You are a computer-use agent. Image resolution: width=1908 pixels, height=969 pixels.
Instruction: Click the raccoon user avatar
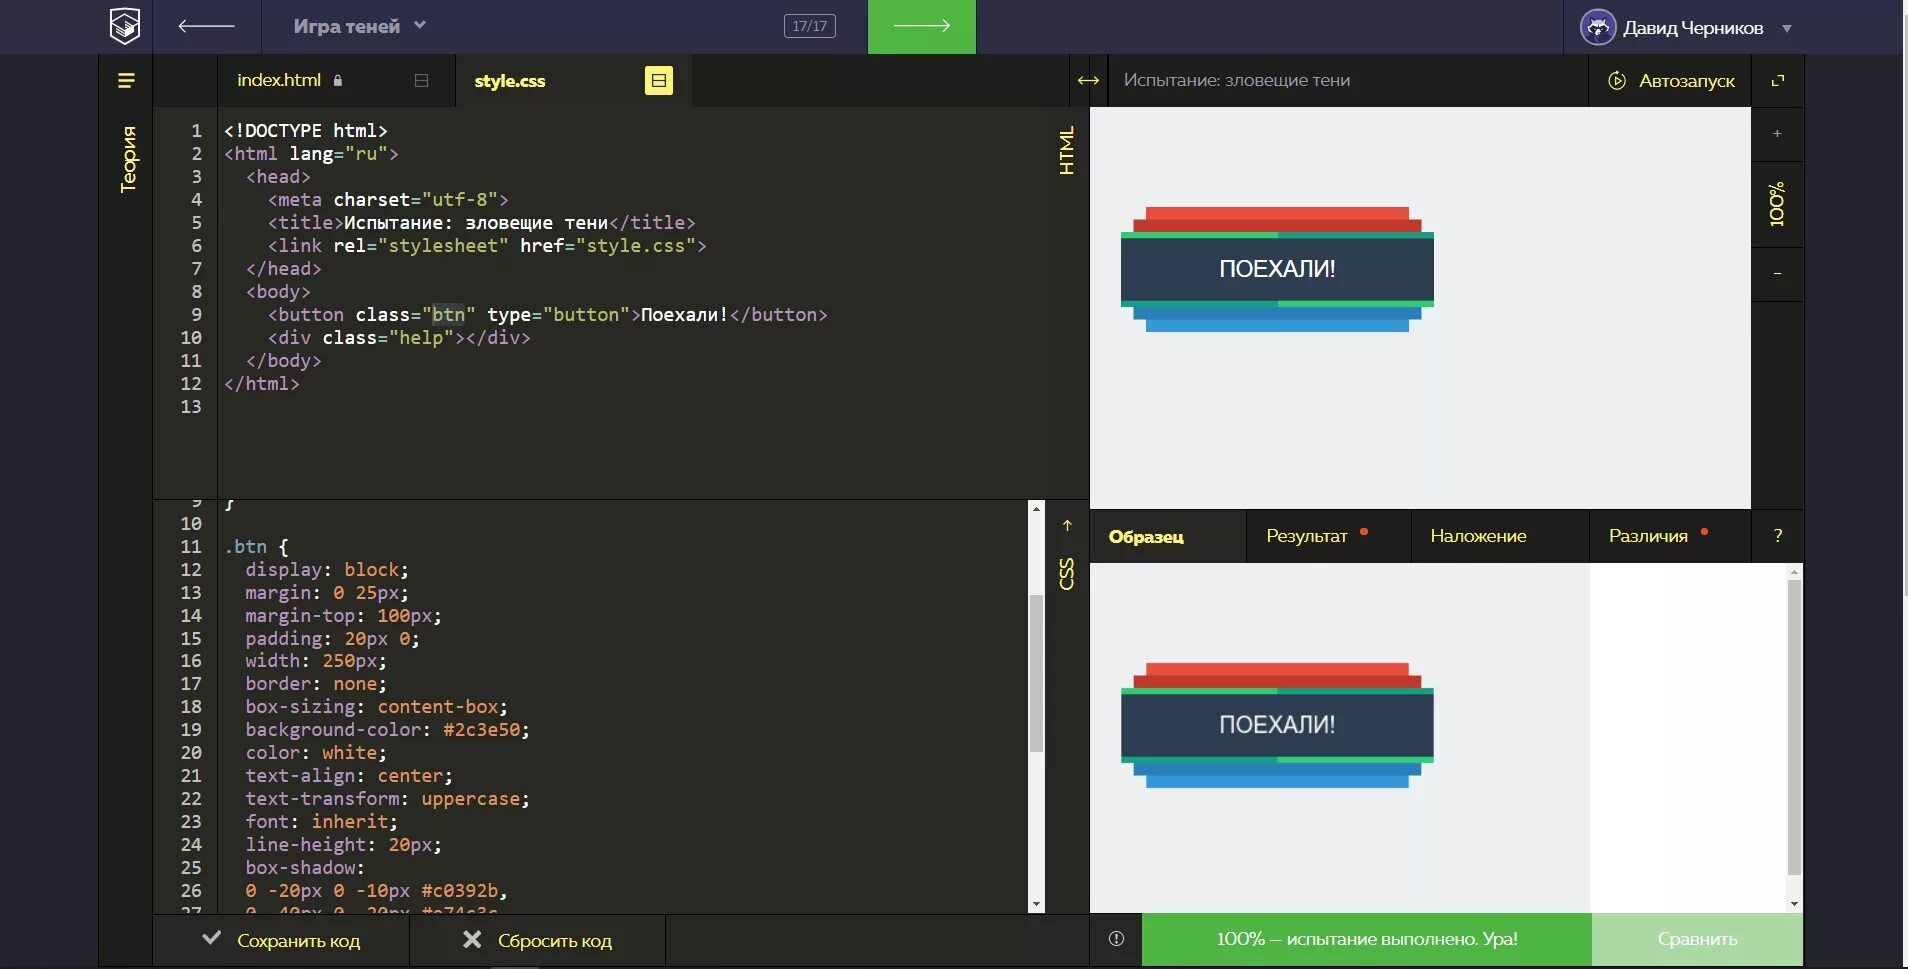pos(1597,27)
